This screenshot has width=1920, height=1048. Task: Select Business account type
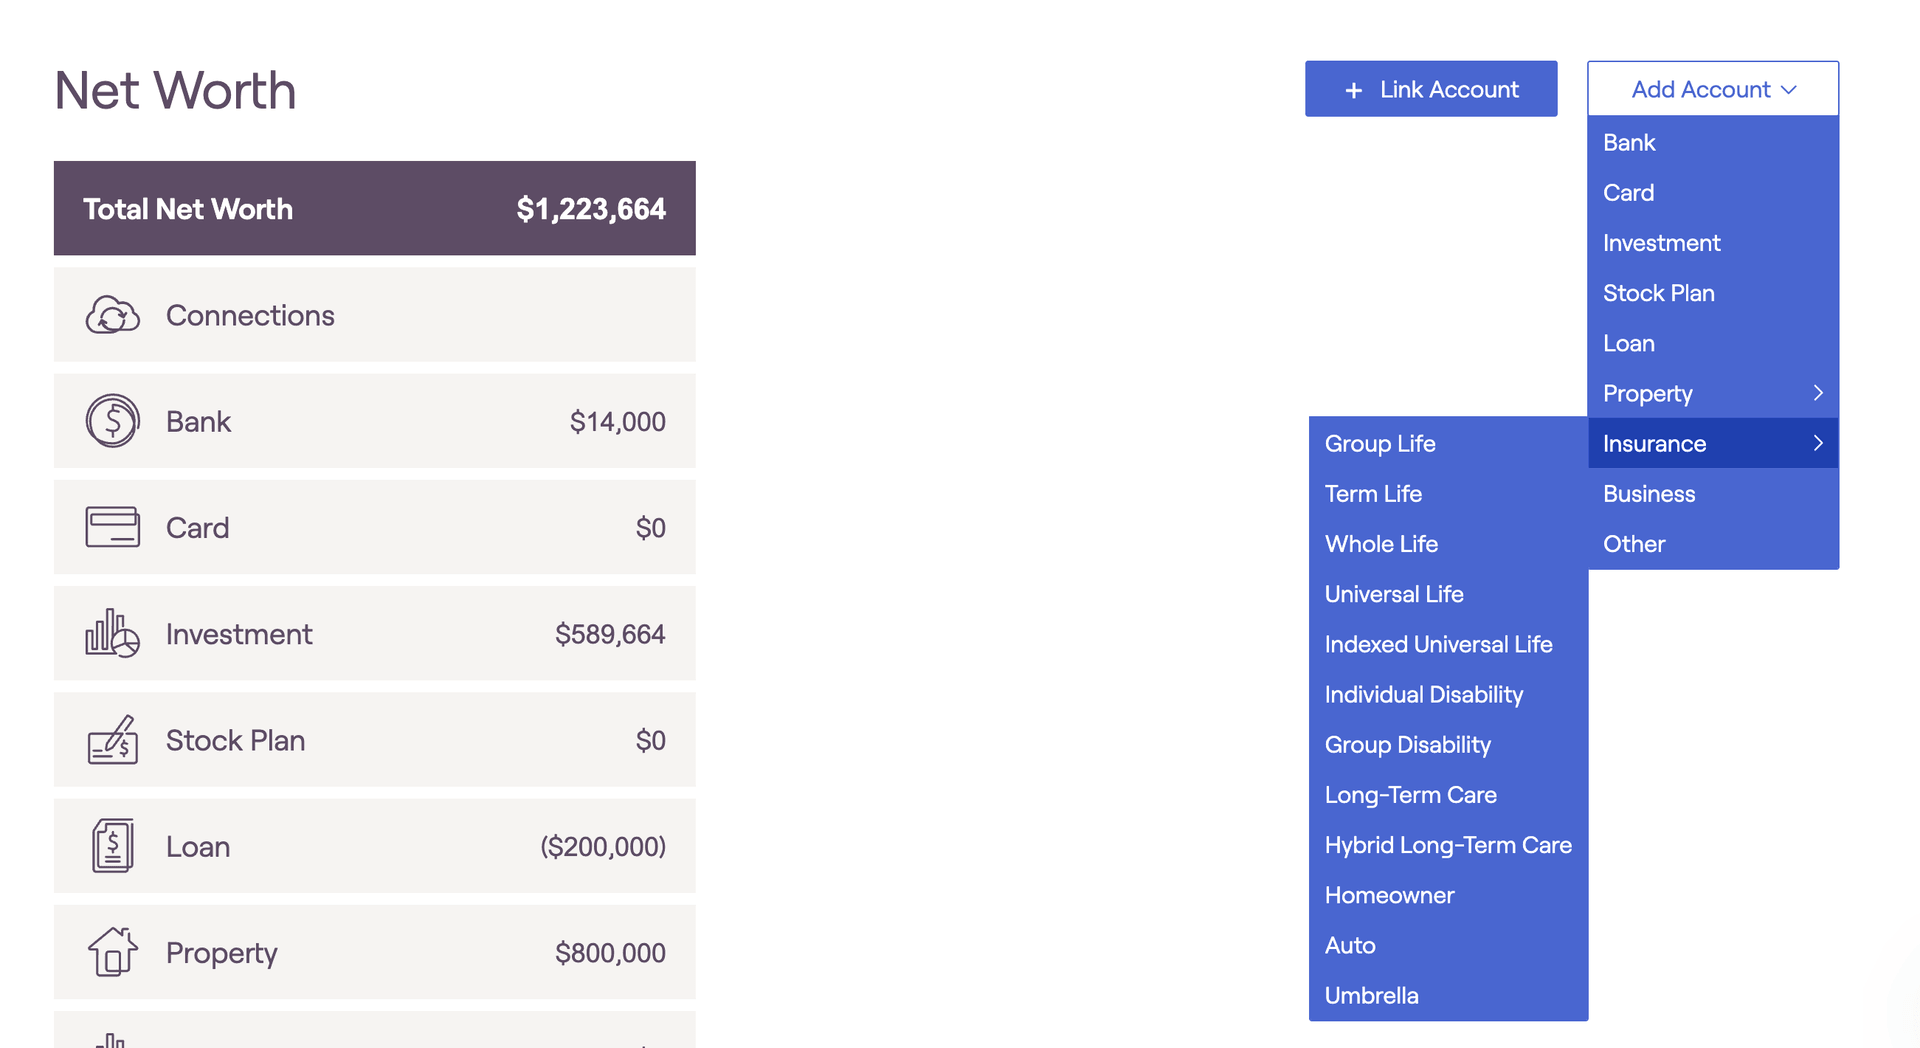[1649, 494]
